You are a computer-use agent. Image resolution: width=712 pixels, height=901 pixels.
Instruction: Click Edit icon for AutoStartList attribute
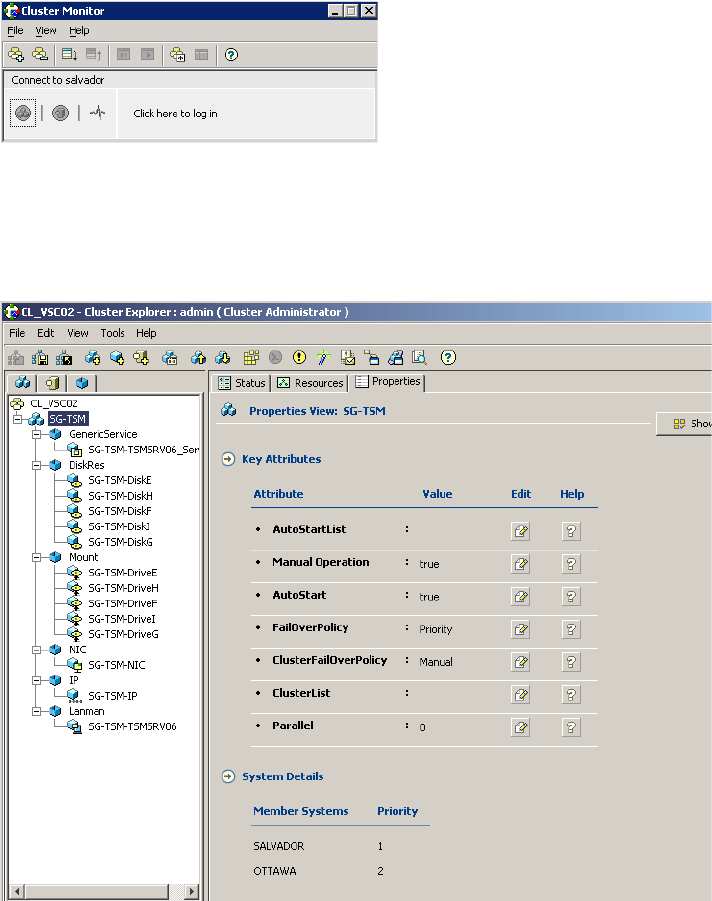click(521, 531)
